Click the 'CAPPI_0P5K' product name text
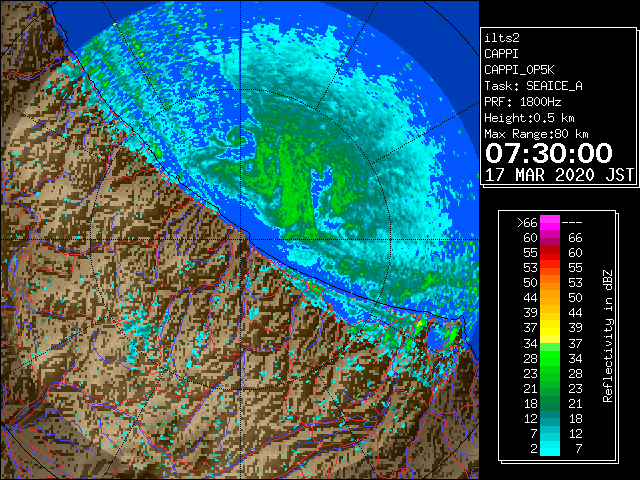640x480 pixels. (519, 70)
